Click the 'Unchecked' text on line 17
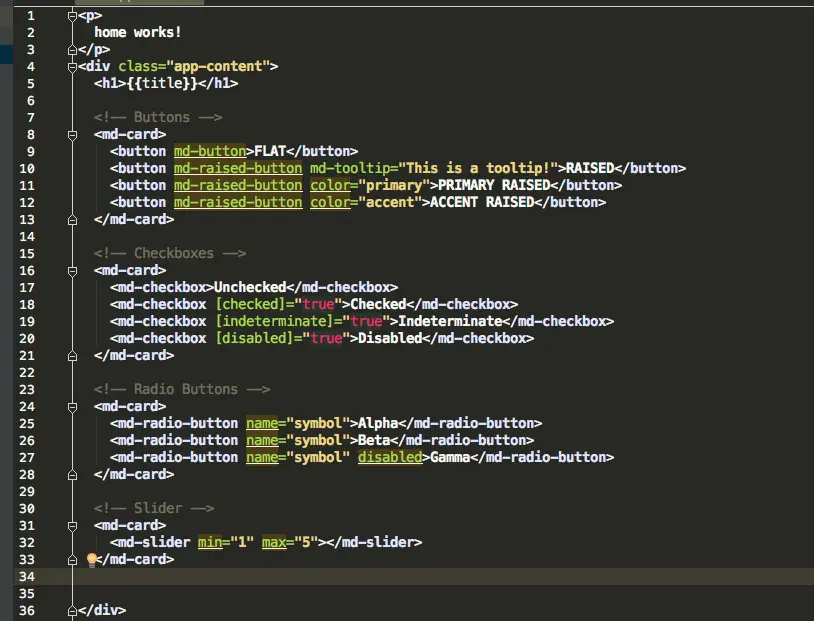The image size is (814, 621). click(x=250, y=287)
